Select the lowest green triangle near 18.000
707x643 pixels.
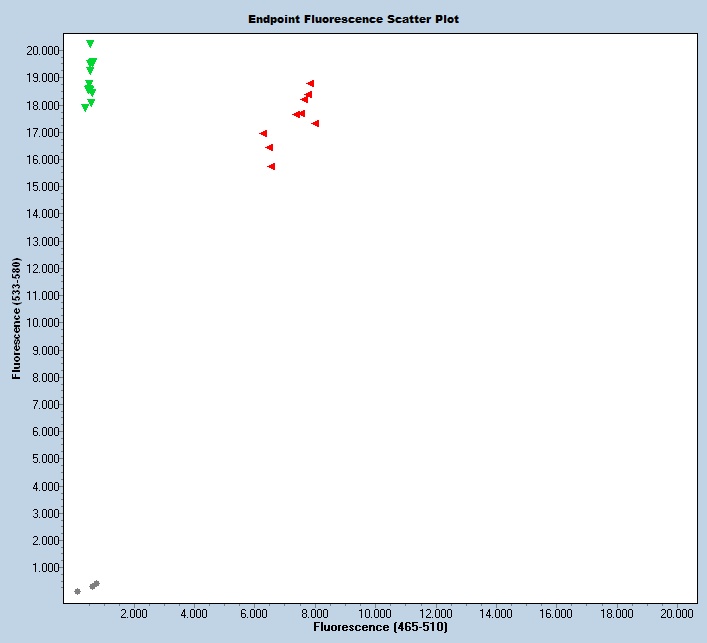pos(85,108)
